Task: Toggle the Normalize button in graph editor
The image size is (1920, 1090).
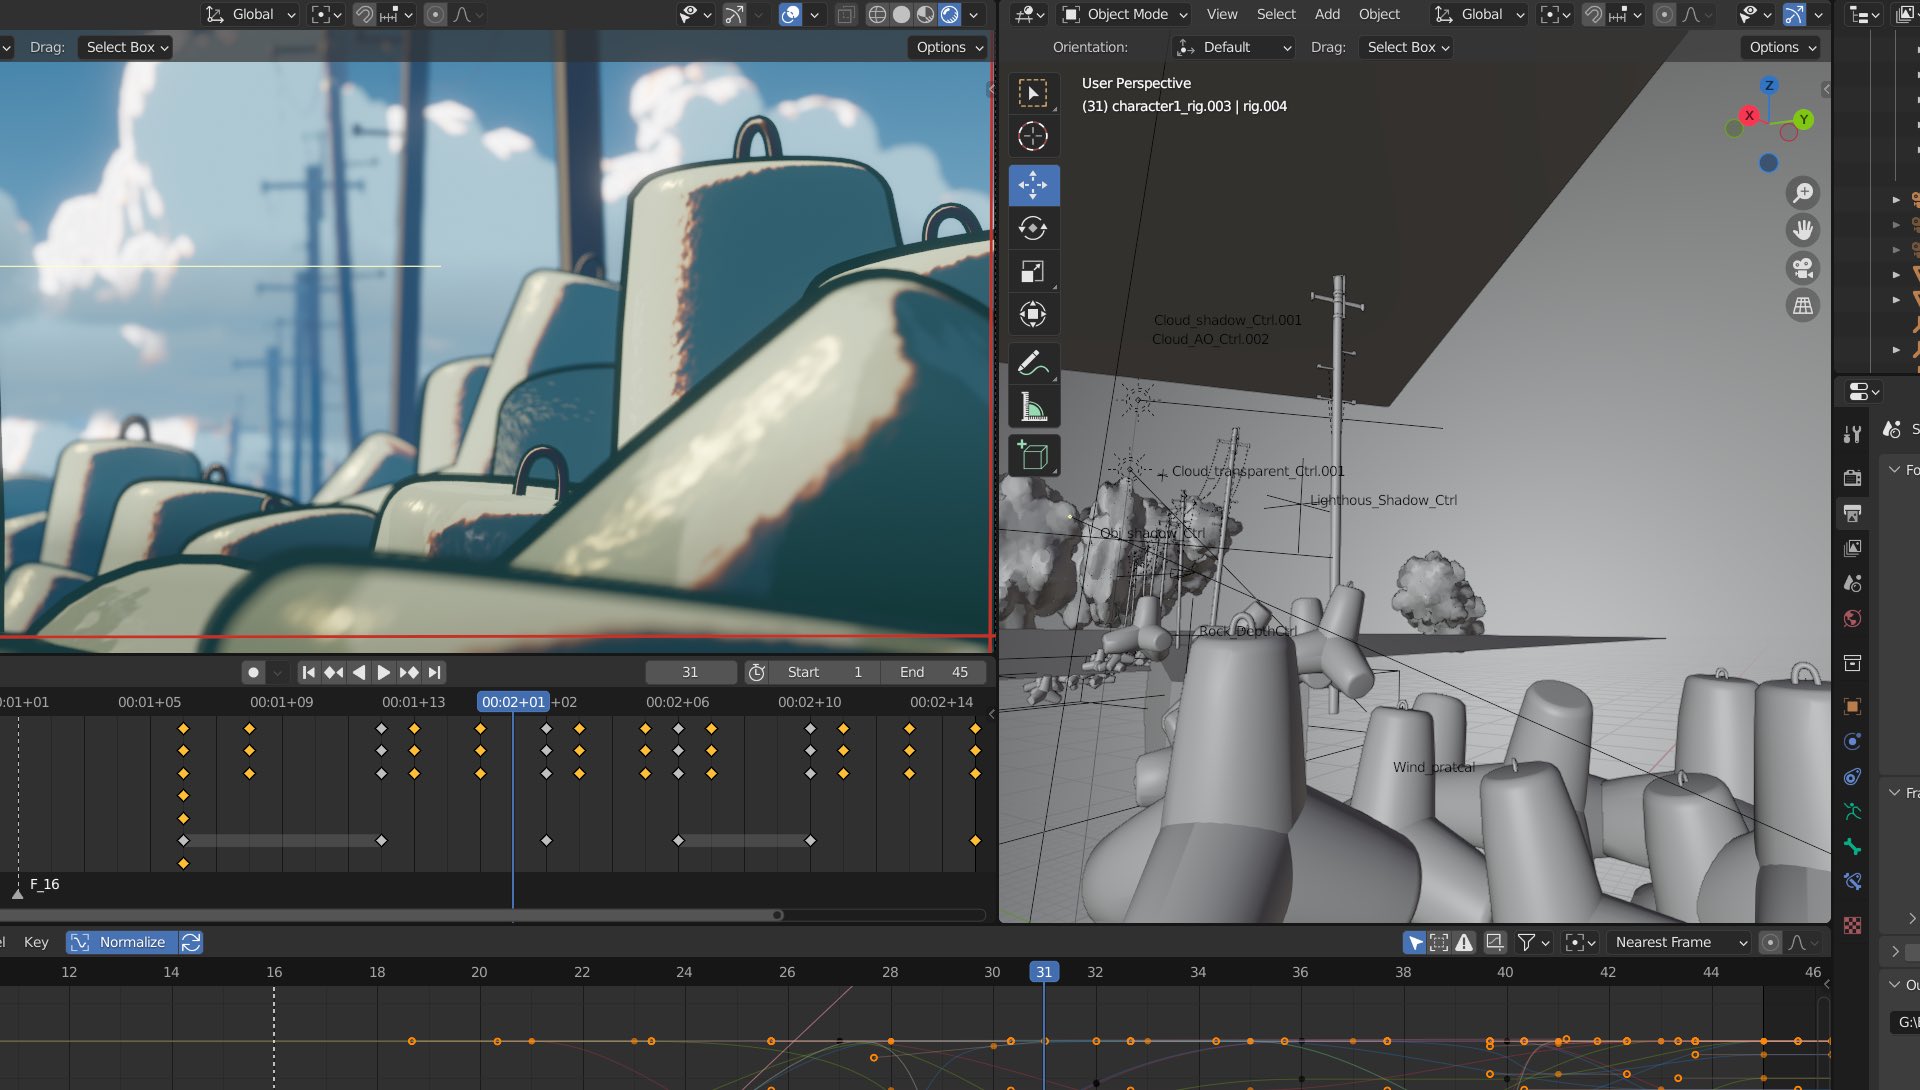Action: point(123,942)
